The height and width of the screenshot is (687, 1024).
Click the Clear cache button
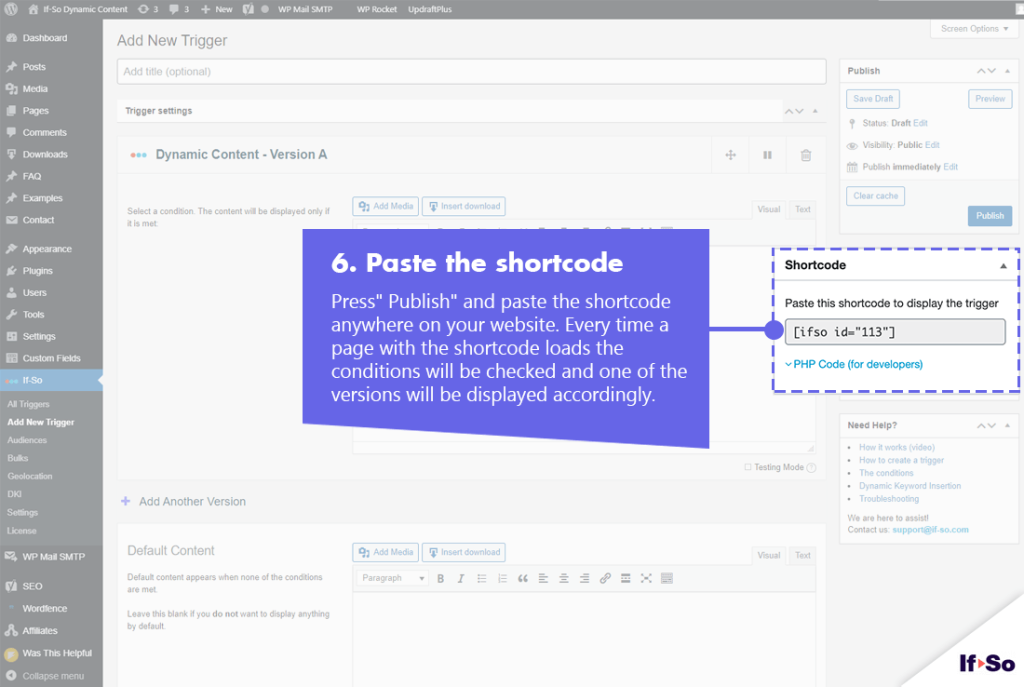[875, 196]
